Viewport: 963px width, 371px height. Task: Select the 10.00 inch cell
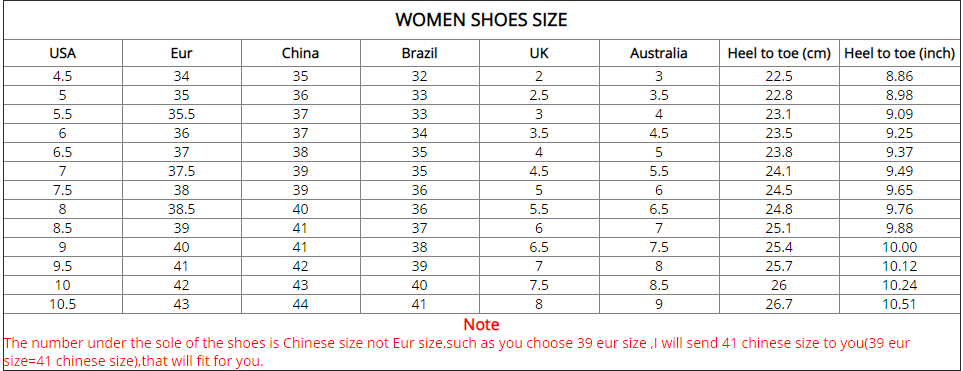(x=900, y=247)
